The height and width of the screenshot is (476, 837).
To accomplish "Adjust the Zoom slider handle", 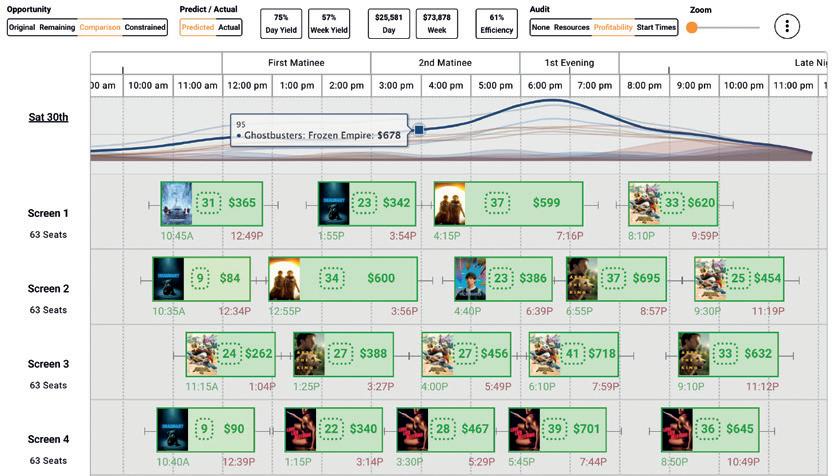I will (692, 28).
